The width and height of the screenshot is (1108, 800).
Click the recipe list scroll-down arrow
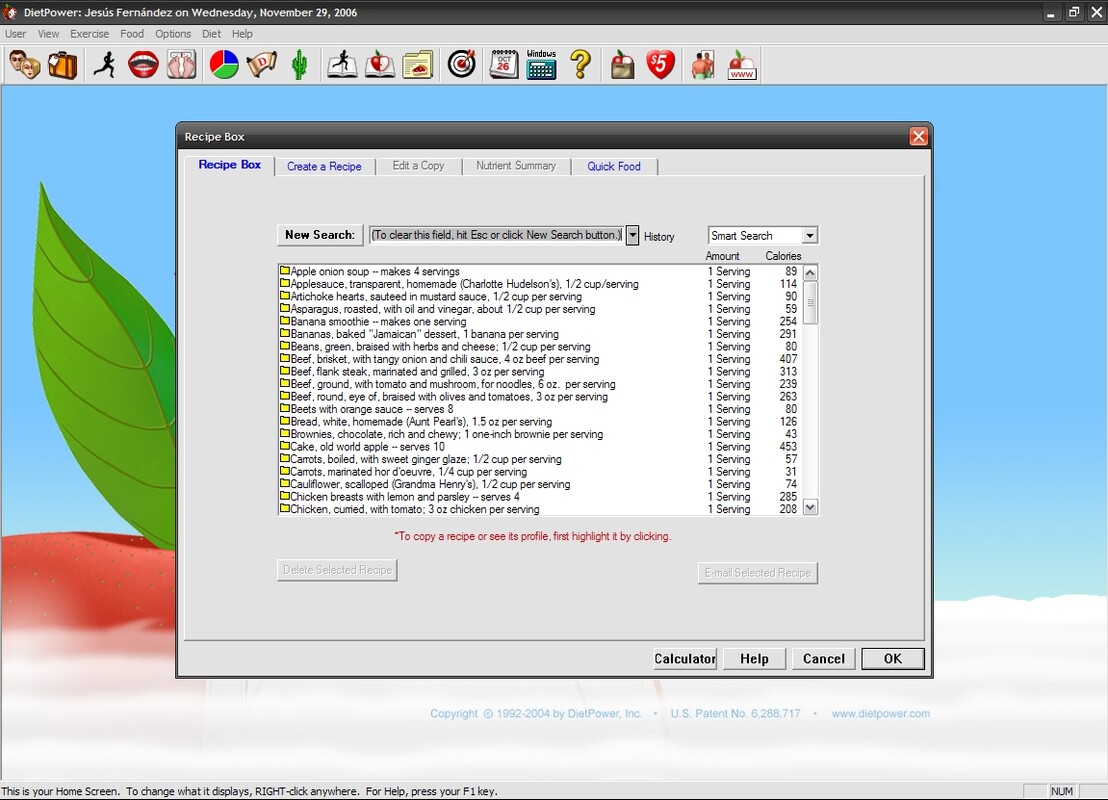(811, 507)
